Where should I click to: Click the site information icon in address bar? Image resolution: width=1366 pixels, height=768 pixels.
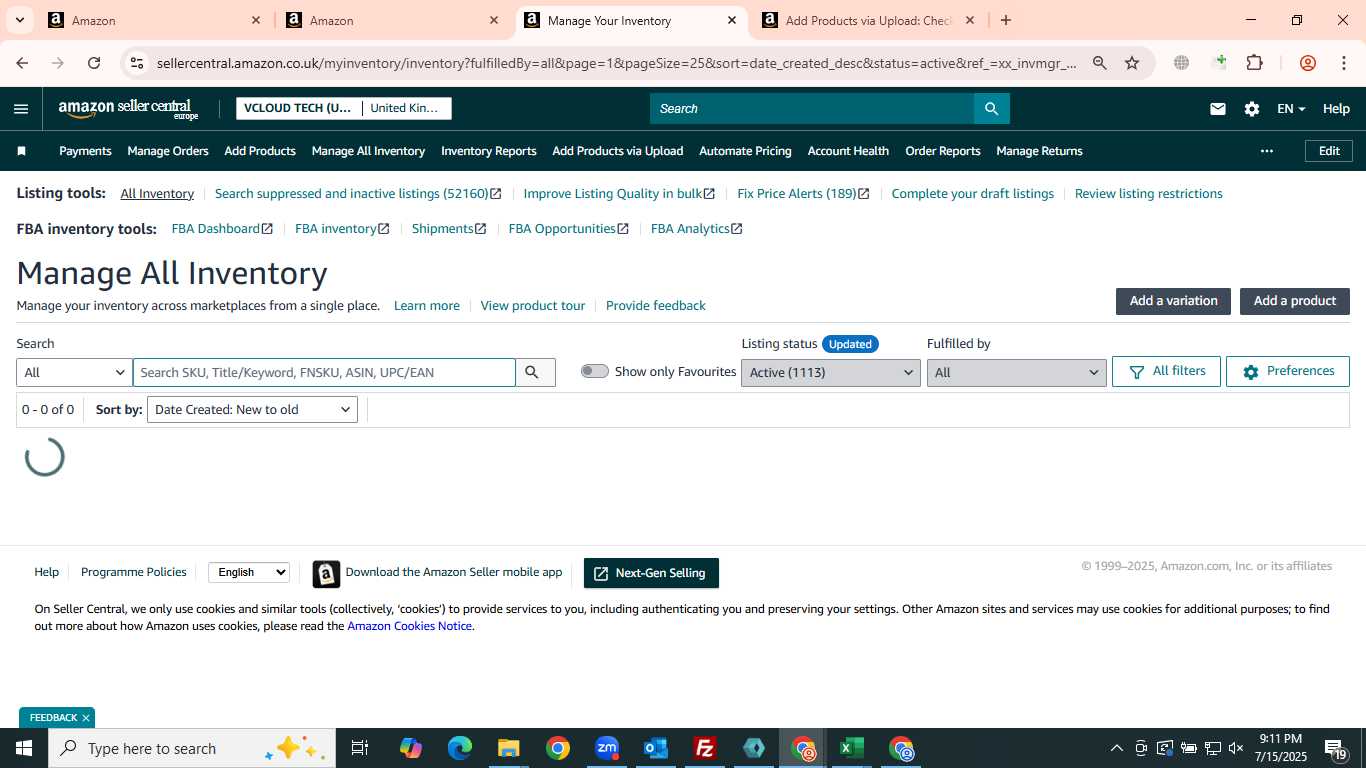(137, 63)
